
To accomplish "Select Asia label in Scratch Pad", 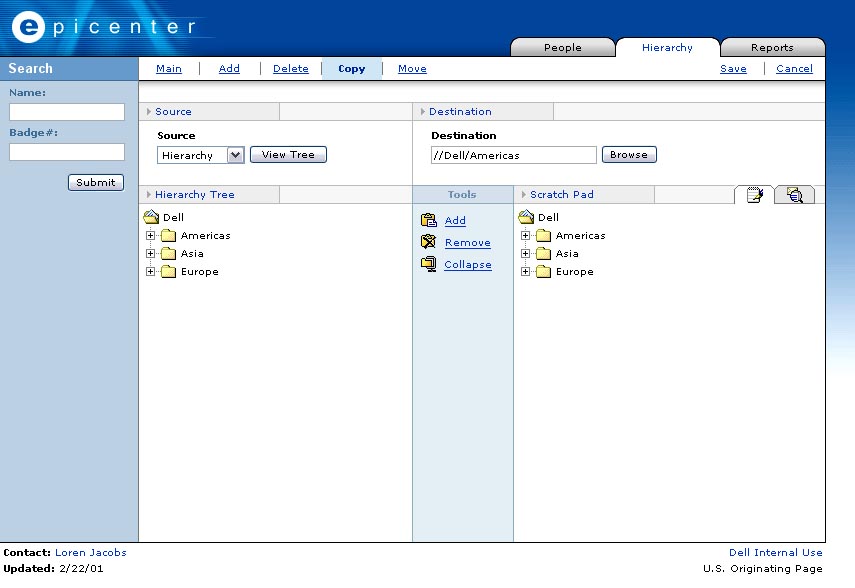I will (x=567, y=254).
